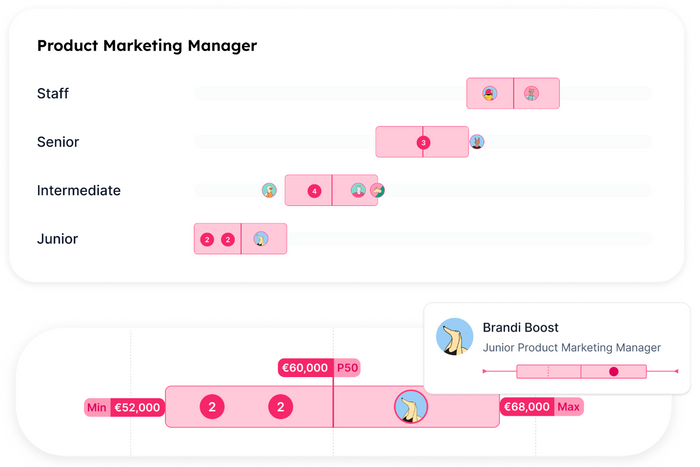
Task: Click the Brandi Boost name in the tooltip
Action: pos(521,327)
